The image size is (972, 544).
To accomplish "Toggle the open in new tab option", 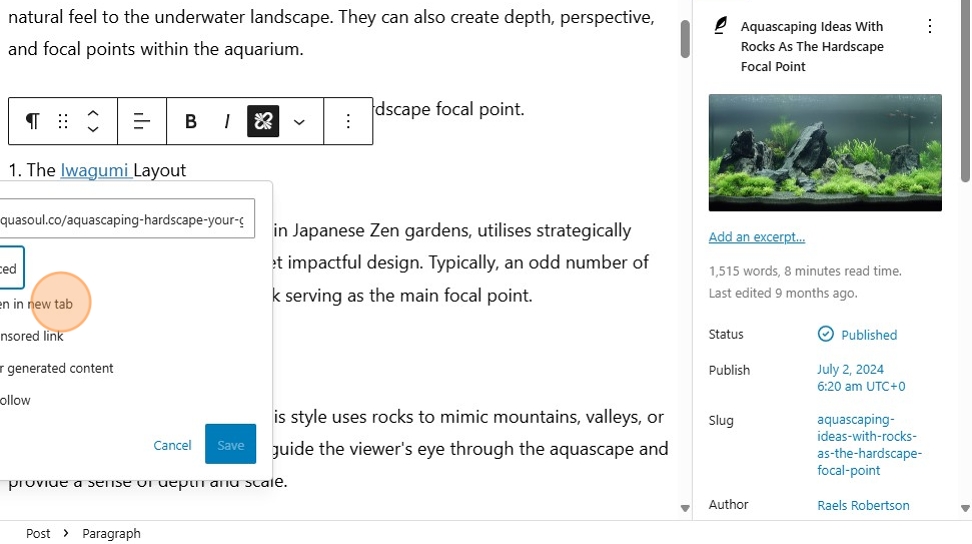I will [x=40, y=304].
